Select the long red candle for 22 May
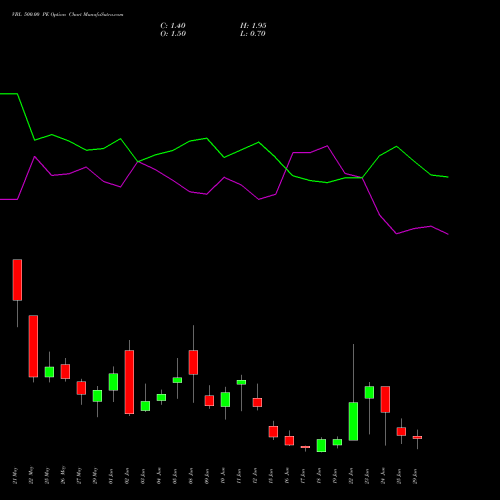 33,346
